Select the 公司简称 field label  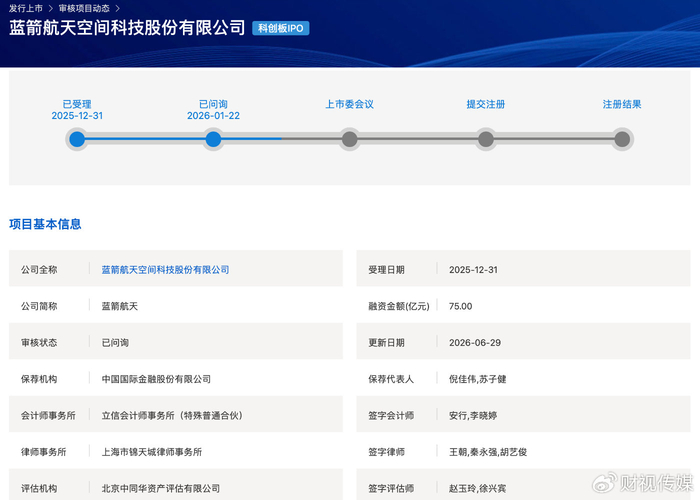coord(39,306)
